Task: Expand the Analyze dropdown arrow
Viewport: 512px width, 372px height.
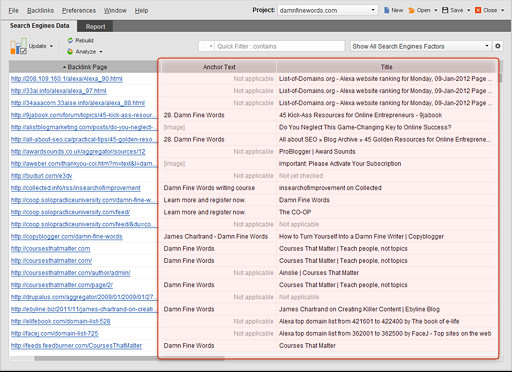Action: [x=101, y=52]
